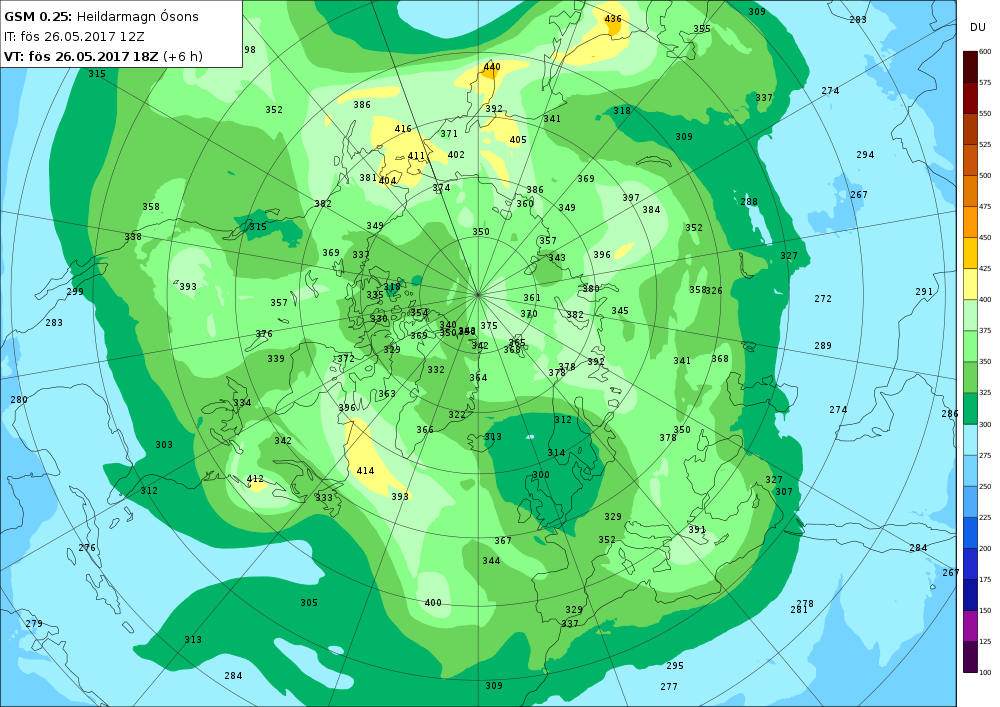This screenshot has width=1000, height=707.
Task: Click the 276 map value
Action: point(87,548)
